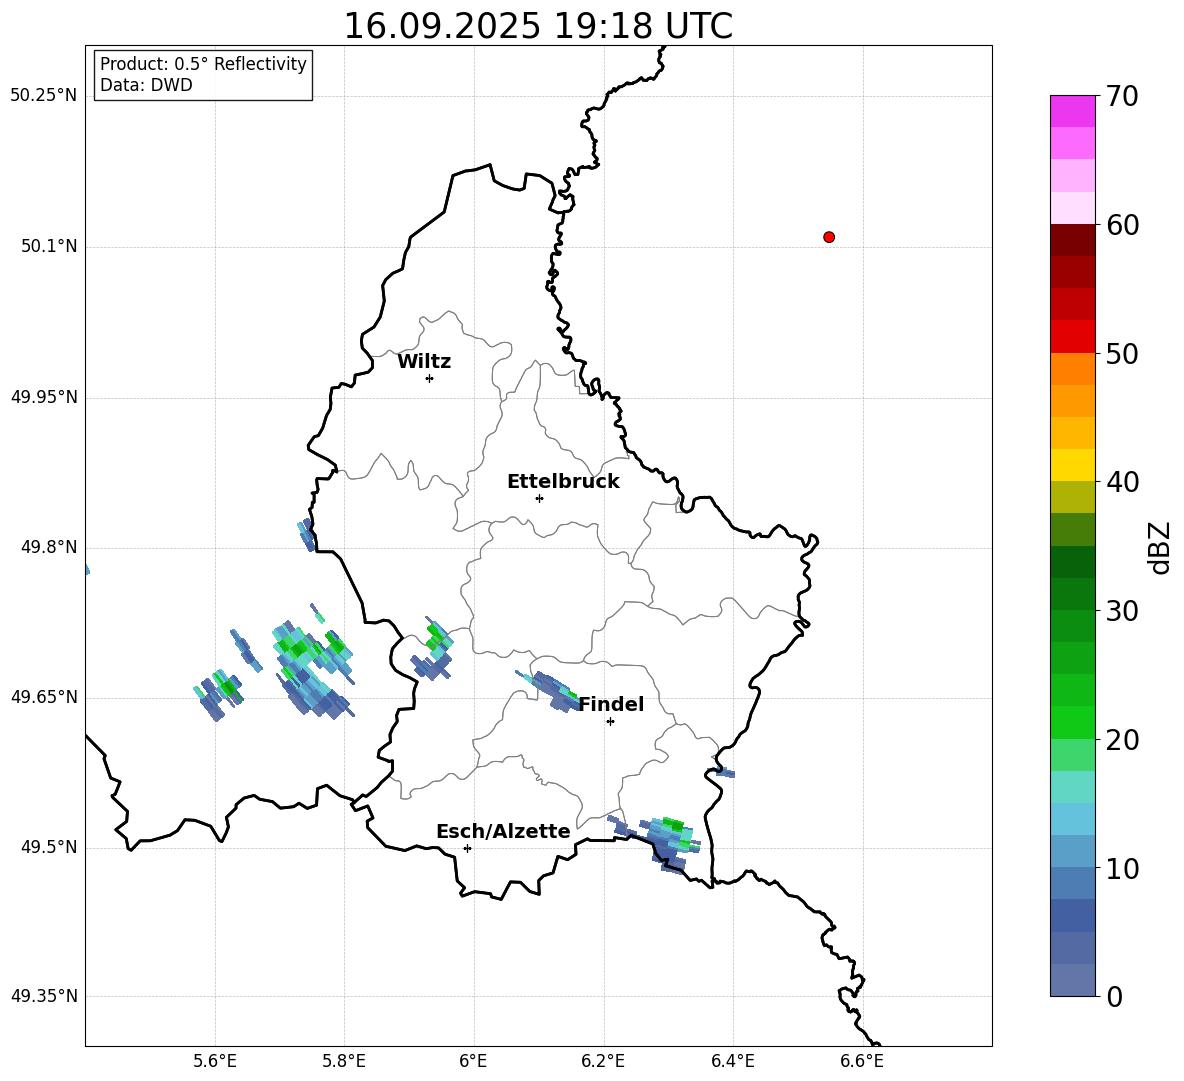Click the dBZ colorbar axis label
The height and width of the screenshot is (1081, 1184).
[x=1161, y=547]
